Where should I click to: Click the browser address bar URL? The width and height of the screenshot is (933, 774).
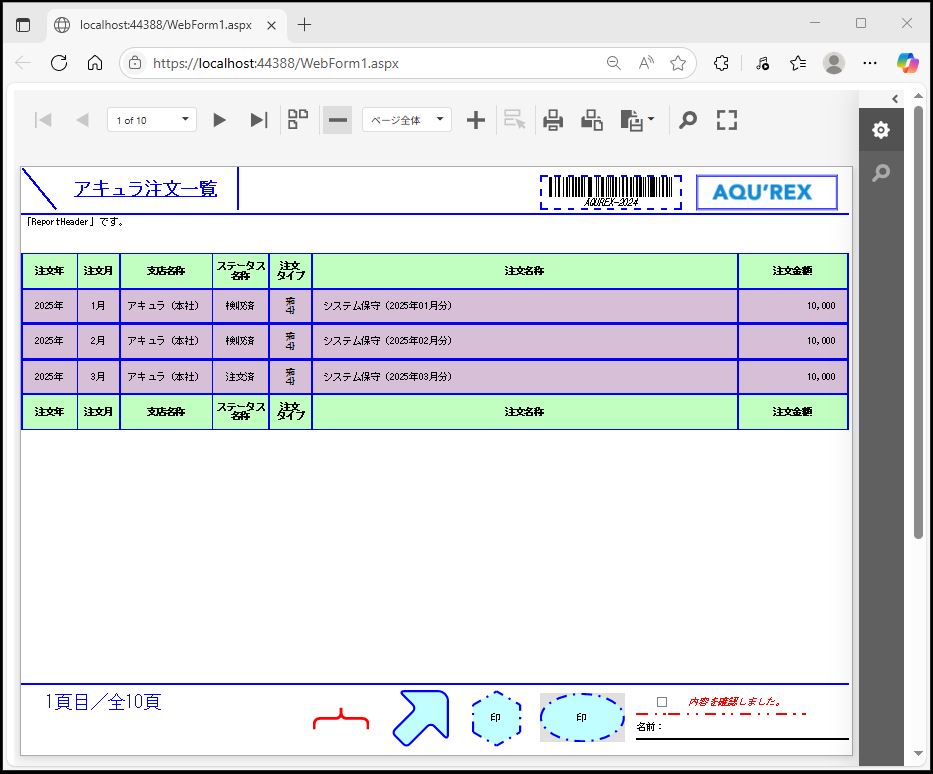tap(275, 63)
